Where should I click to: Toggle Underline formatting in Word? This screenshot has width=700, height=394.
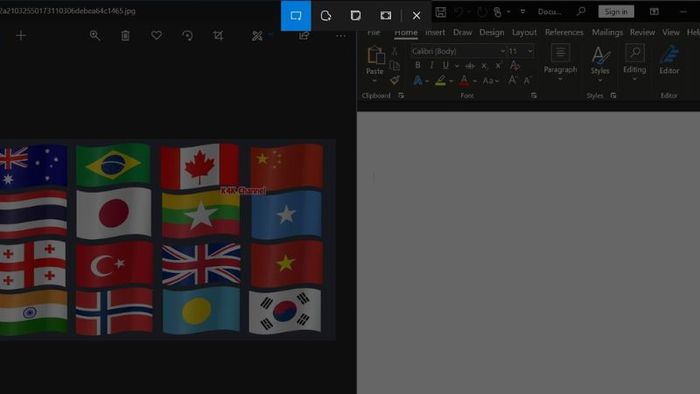[x=446, y=66]
